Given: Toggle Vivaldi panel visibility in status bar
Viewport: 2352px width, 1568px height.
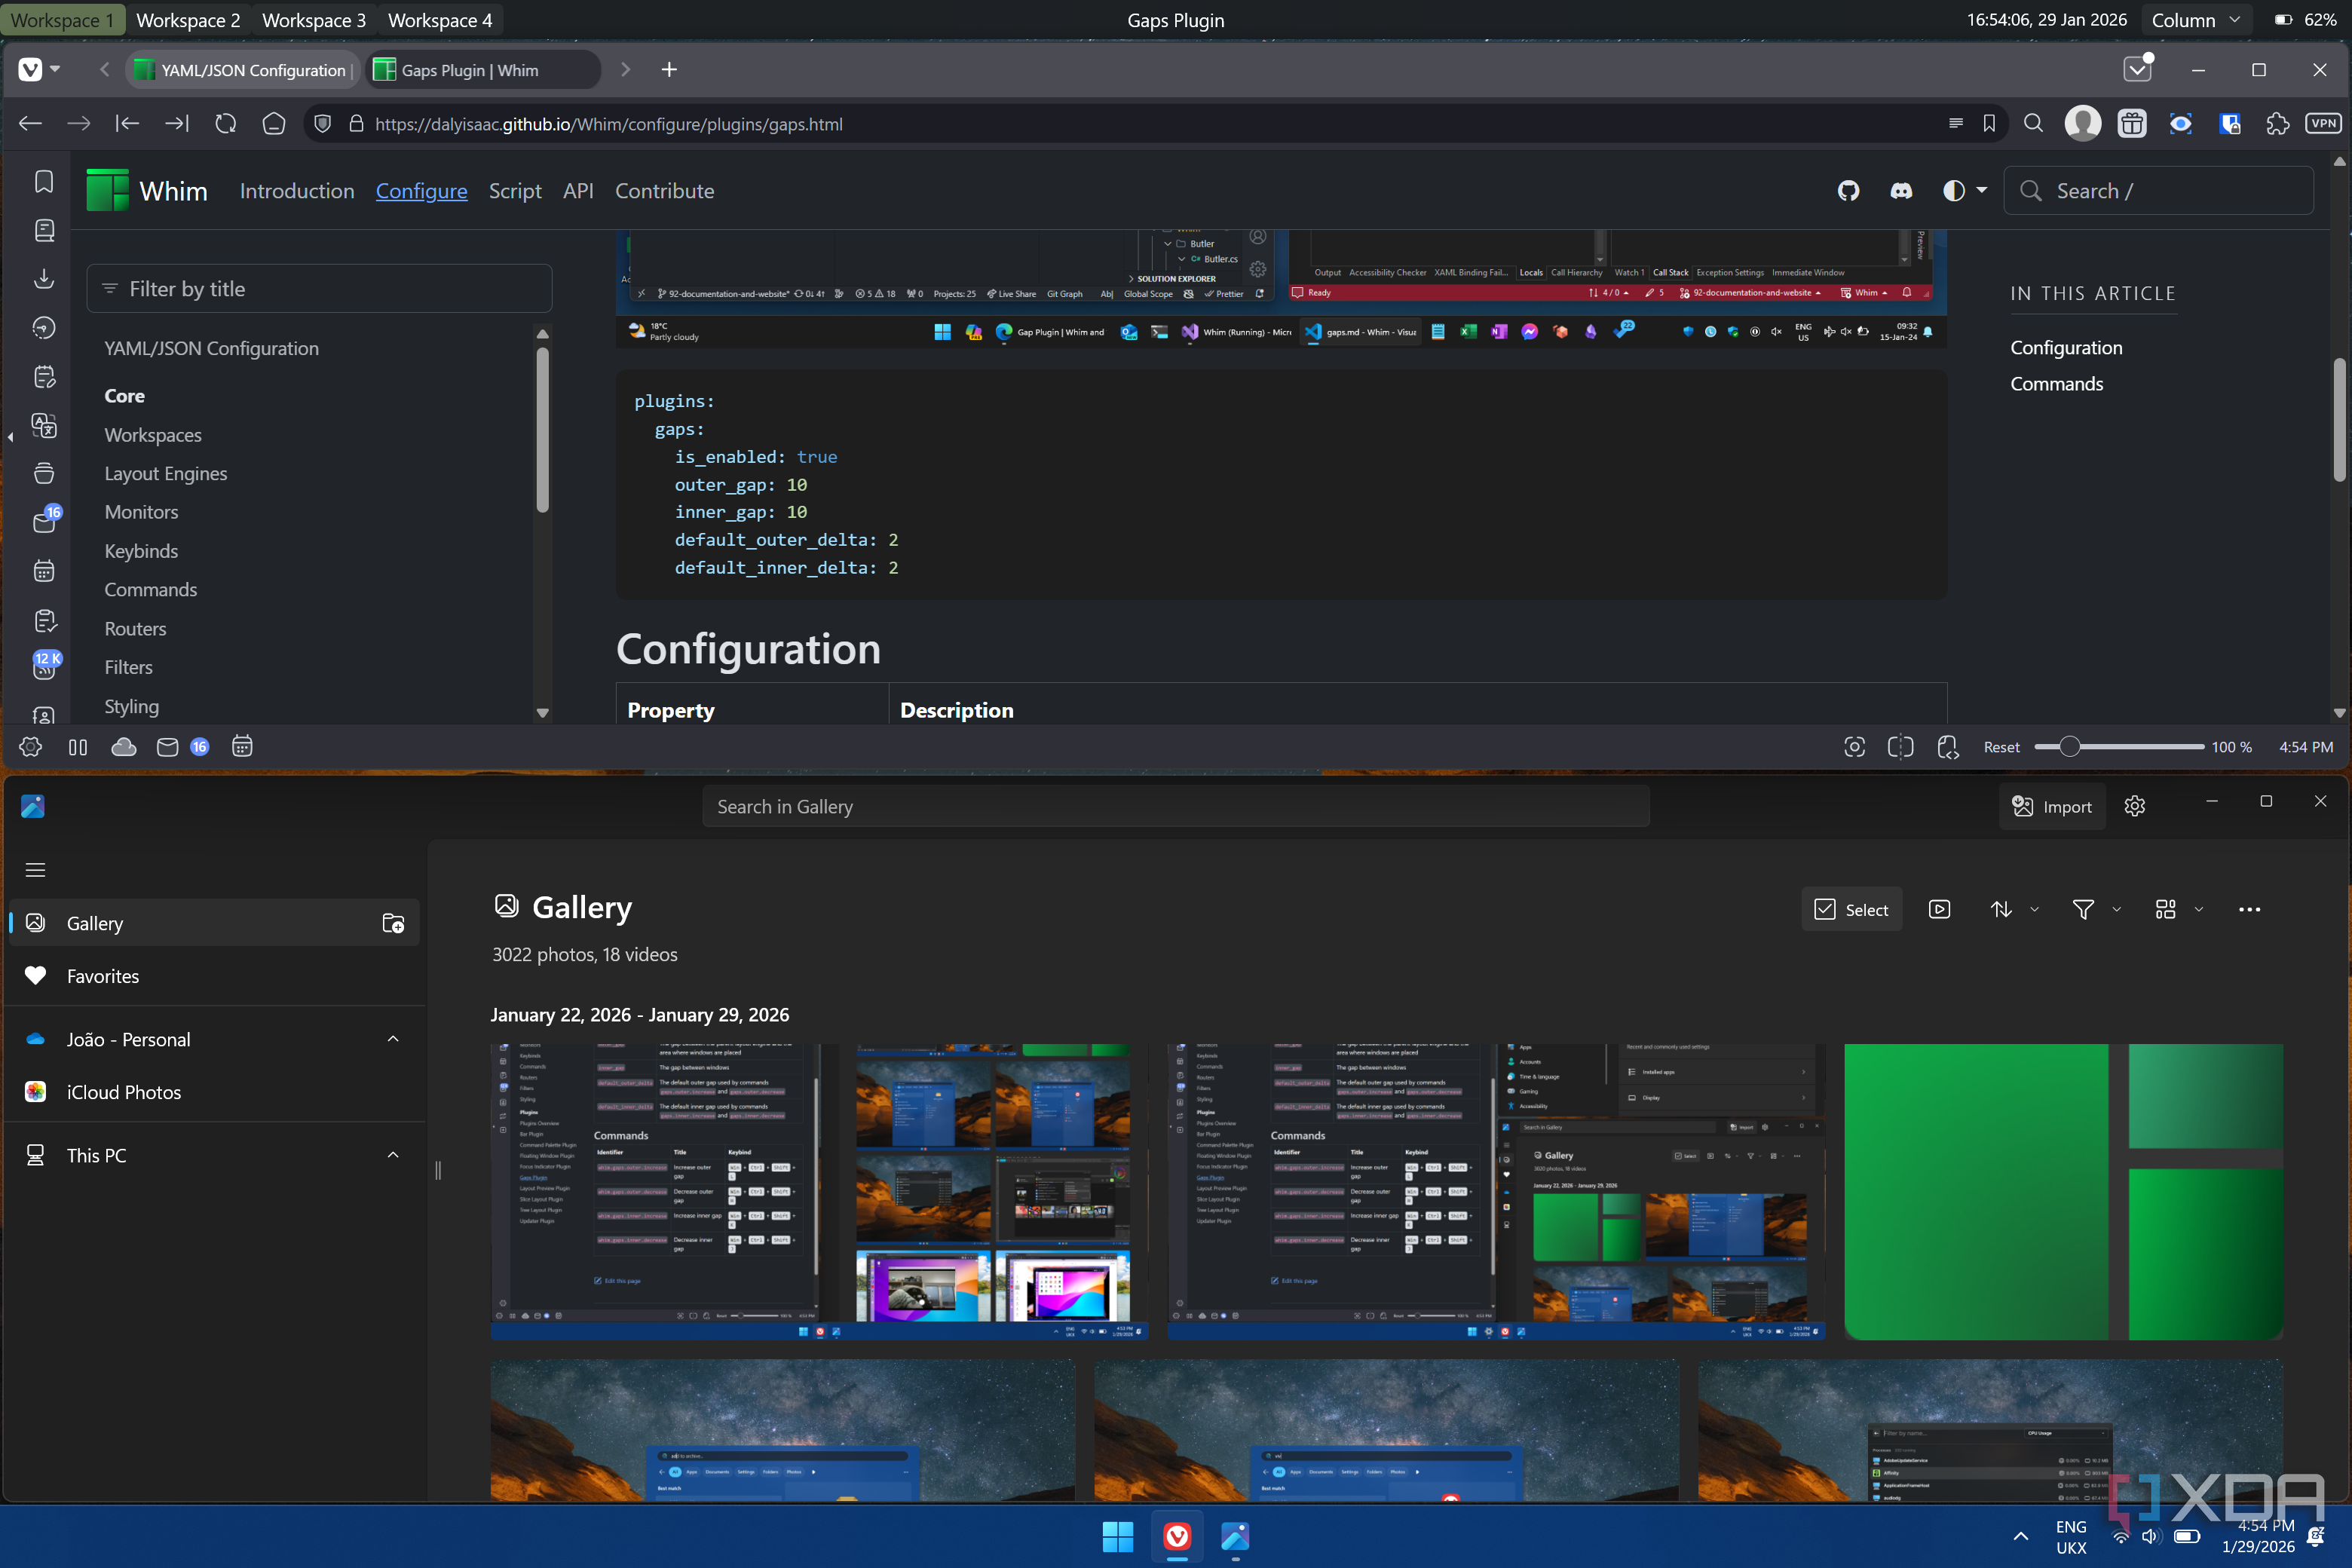Looking at the screenshot, I should click(x=78, y=747).
